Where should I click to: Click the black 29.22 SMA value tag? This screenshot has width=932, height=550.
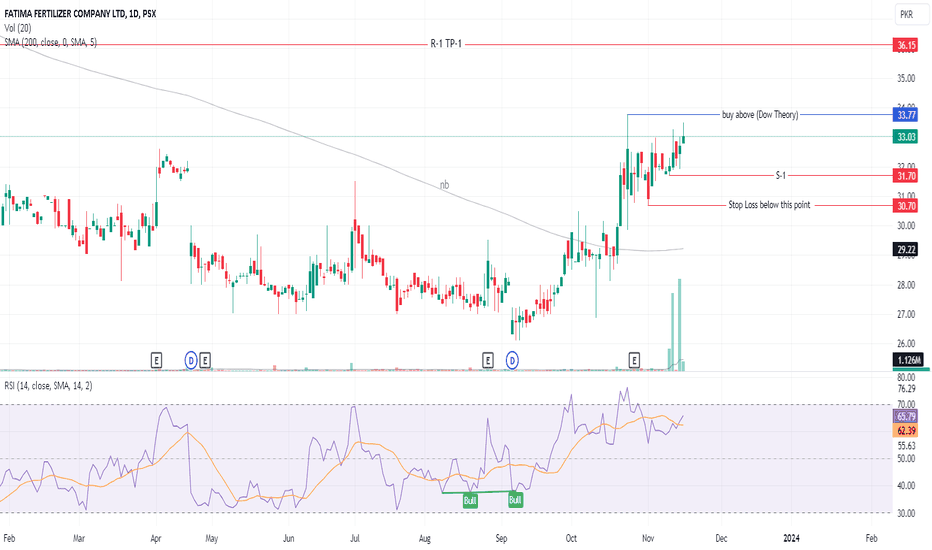(x=906, y=249)
